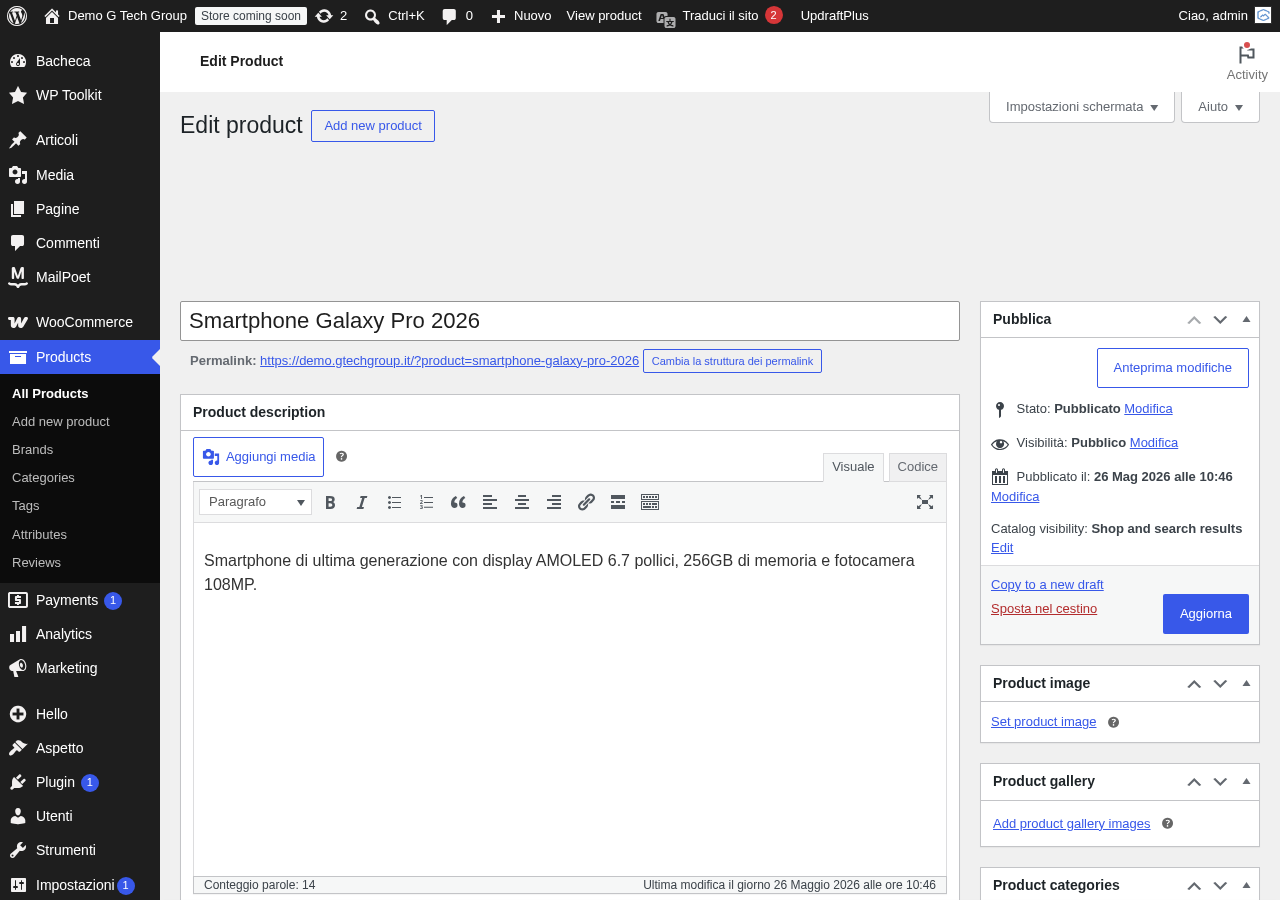Screen dimensions: 1280x900
Task: Click Cambia la struttura dei permalink
Action: click(732, 361)
